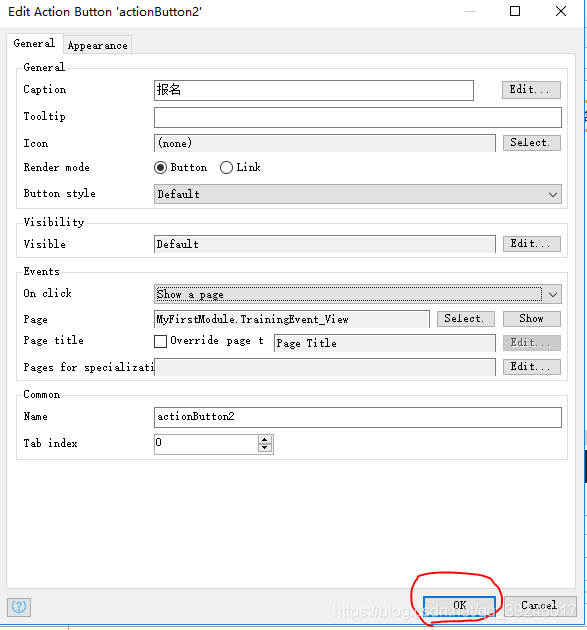The image size is (587, 630).
Task: Click Show button next to Page
Action: tap(531, 319)
